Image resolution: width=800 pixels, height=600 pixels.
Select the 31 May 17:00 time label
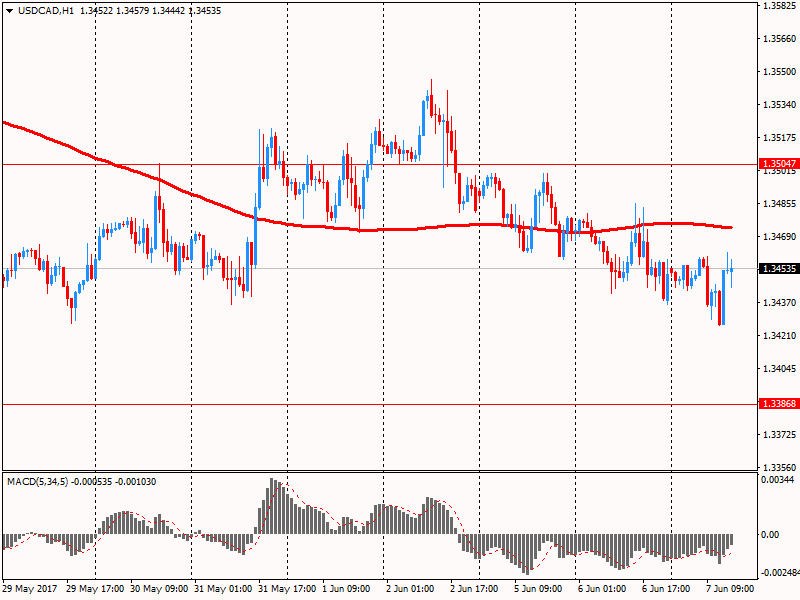click(287, 589)
